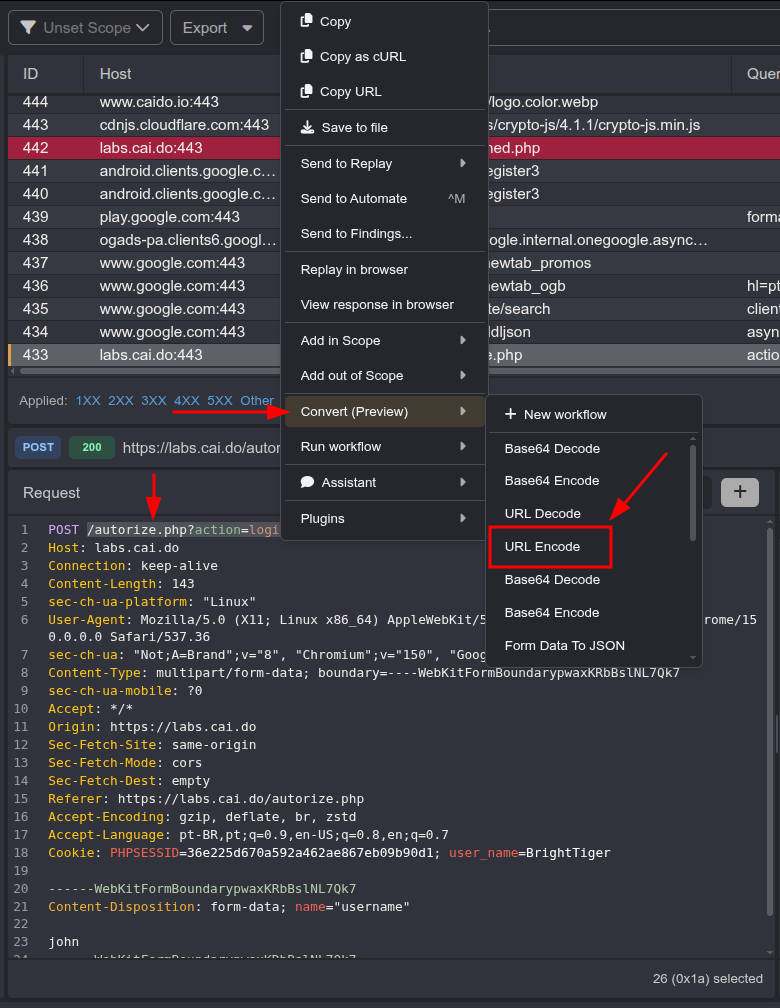Click the Host column header
The image size is (780, 1008).
point(116,74)
